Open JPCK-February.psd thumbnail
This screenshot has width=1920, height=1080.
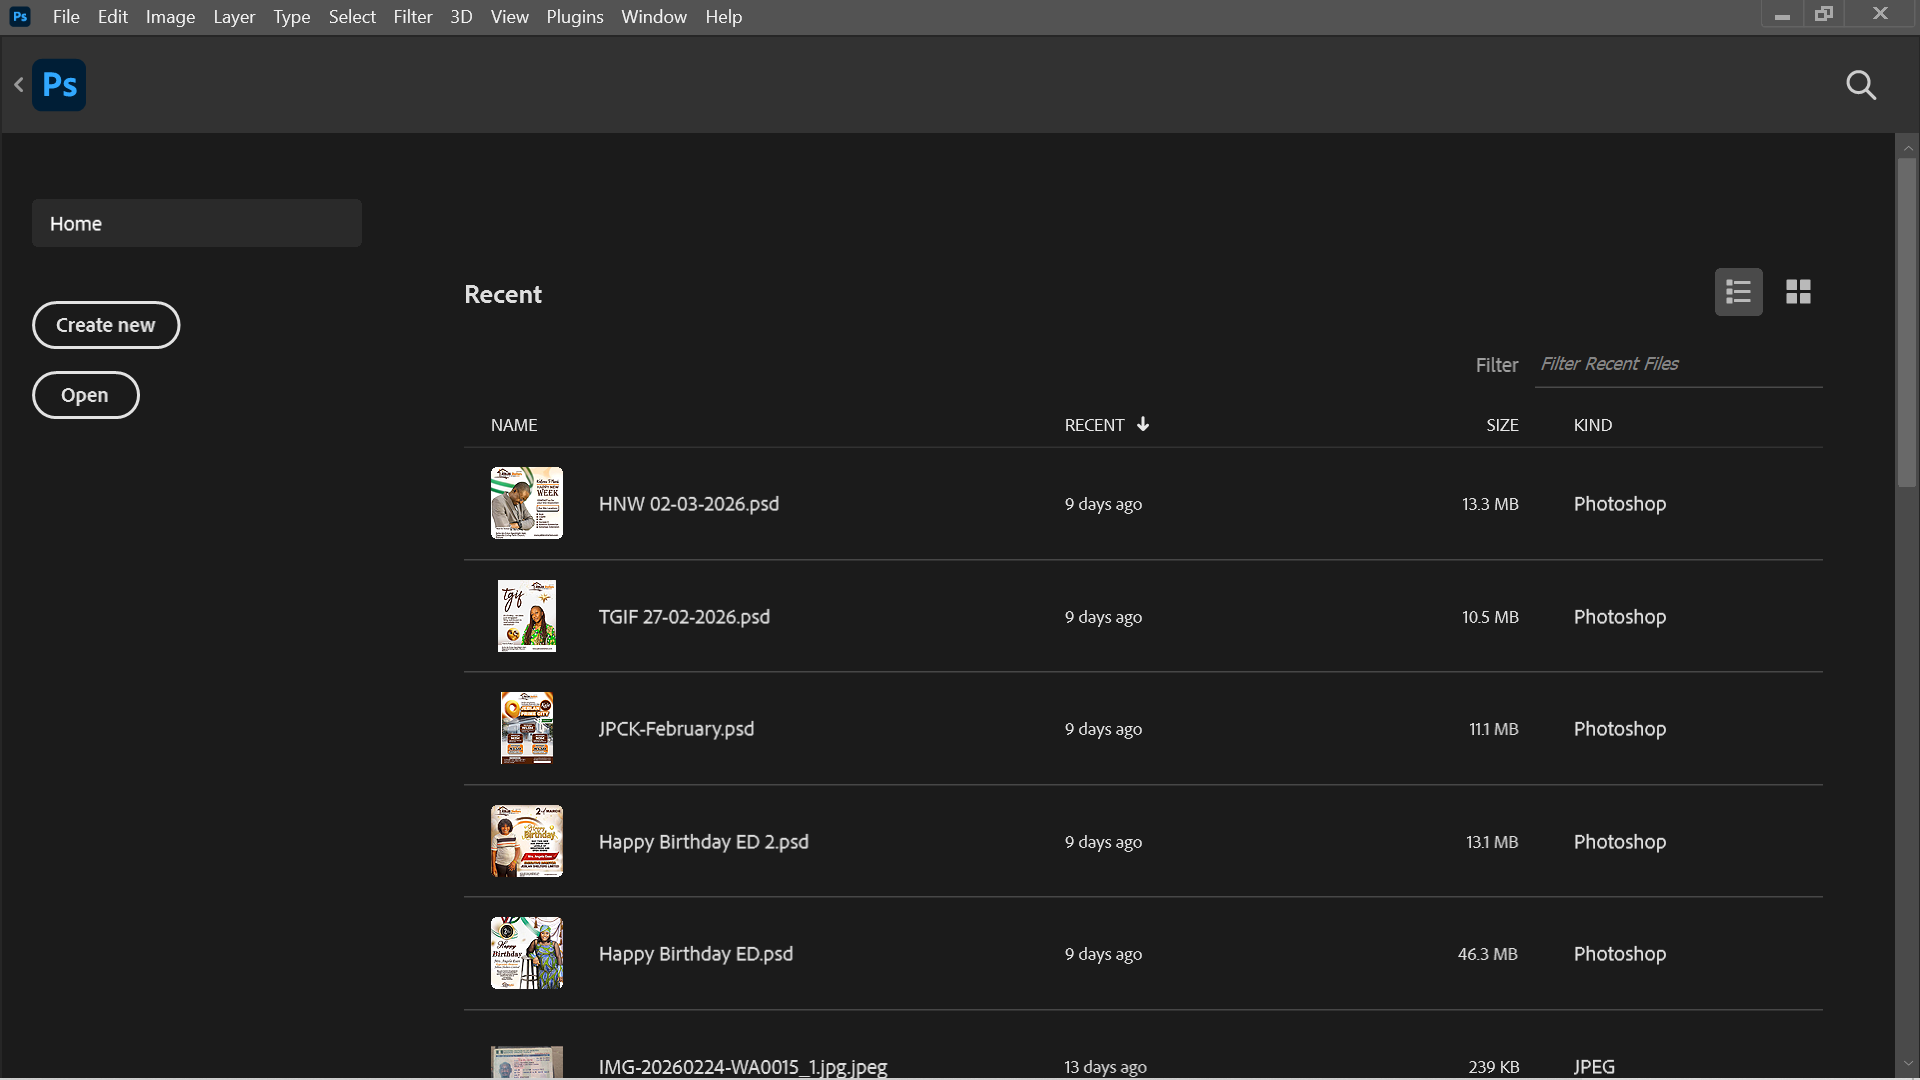[527, 728]
